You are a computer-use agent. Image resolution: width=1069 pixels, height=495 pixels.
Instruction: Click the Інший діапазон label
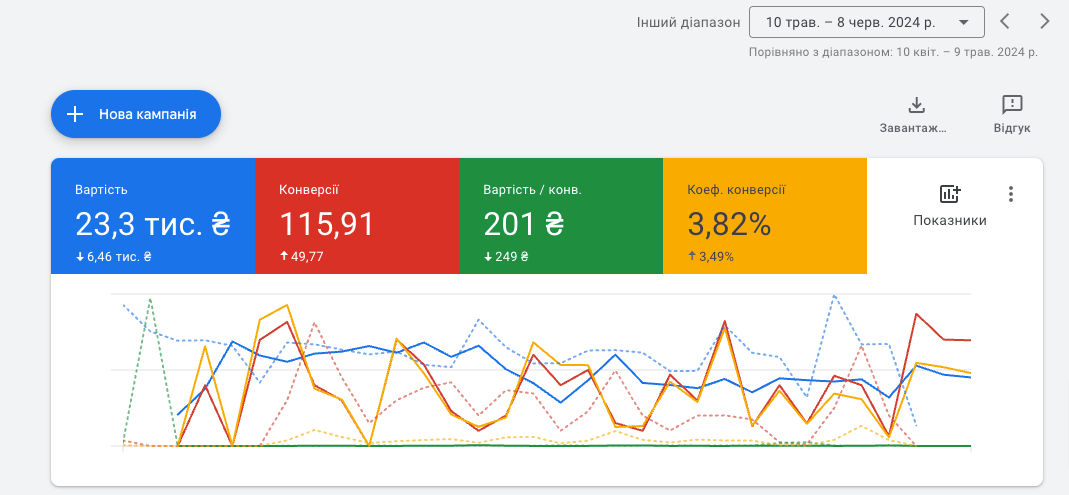[x=688, y=22]
